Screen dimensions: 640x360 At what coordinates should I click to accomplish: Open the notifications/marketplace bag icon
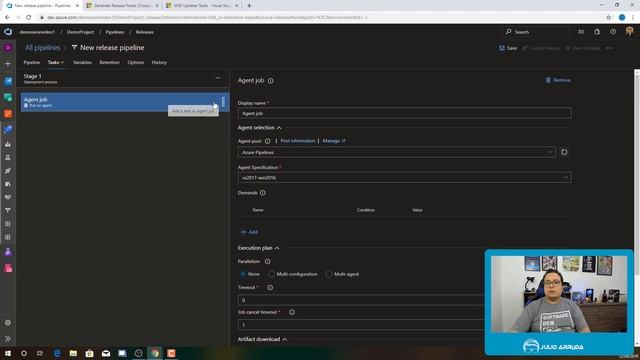click(597, 32)
